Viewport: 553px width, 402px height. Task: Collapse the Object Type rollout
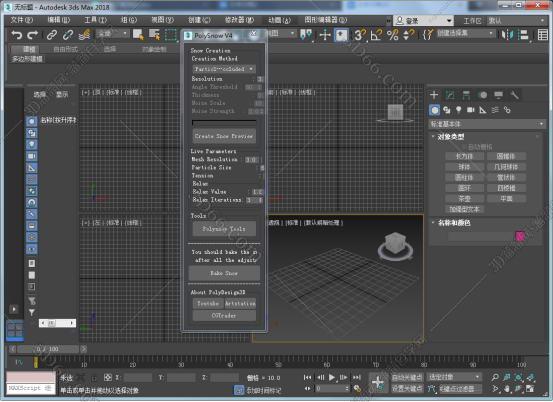click(450, 137)
